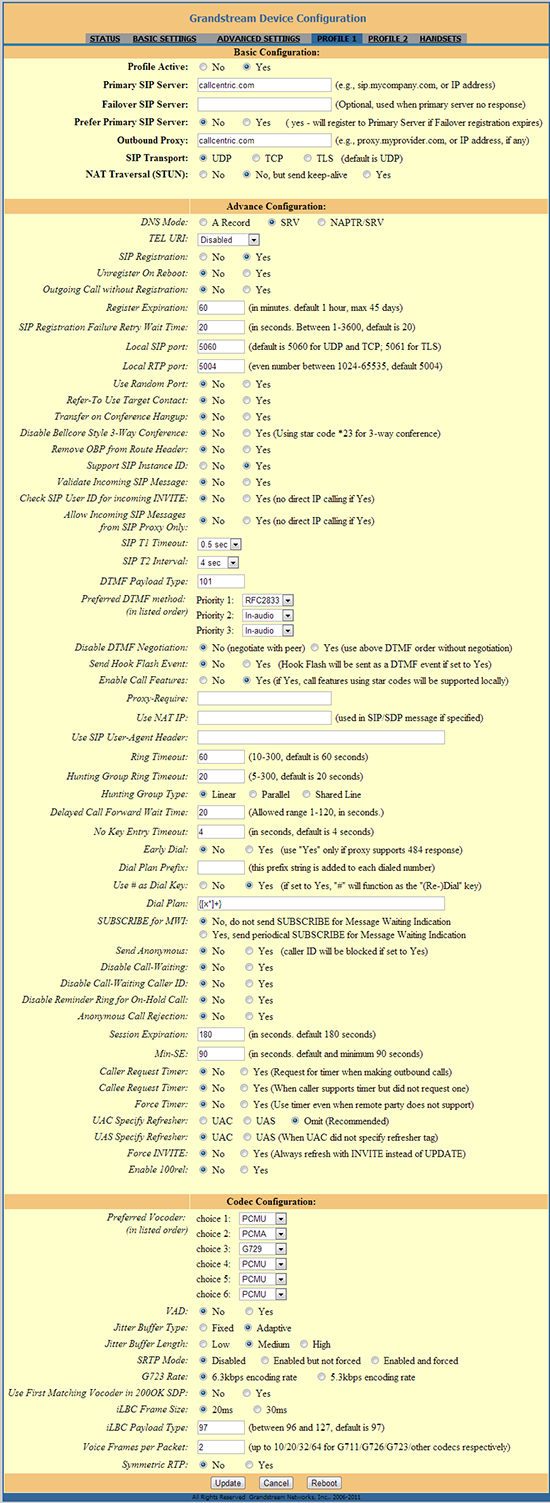
Task: Select the PROFILE 1 tab
Action: coord(336,38)
